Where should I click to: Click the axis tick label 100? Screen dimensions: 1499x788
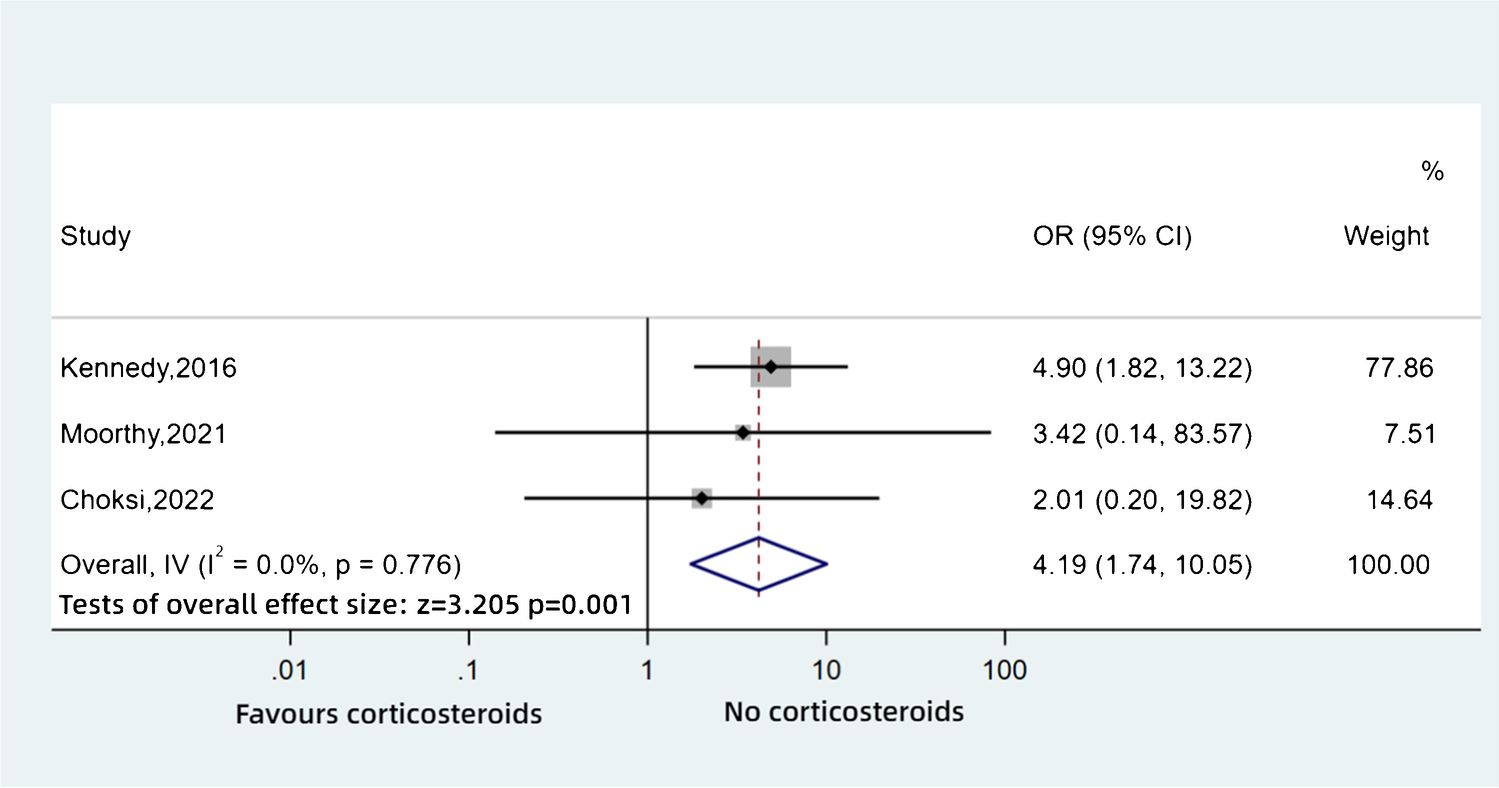[x=1004, y=671]
